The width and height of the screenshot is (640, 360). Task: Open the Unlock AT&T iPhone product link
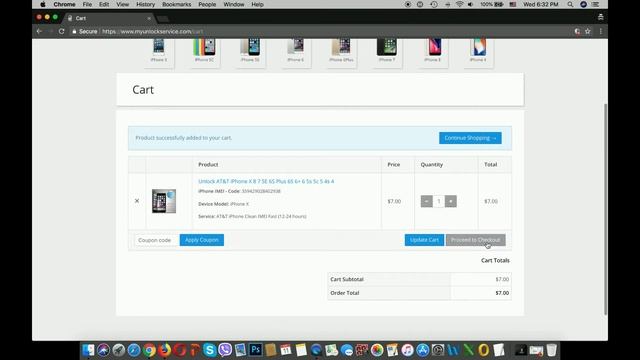point(266,181)
